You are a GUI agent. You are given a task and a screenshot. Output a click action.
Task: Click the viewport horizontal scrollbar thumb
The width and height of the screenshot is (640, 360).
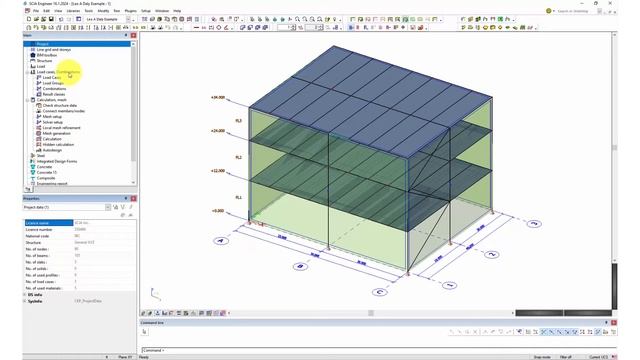[371, 313]
